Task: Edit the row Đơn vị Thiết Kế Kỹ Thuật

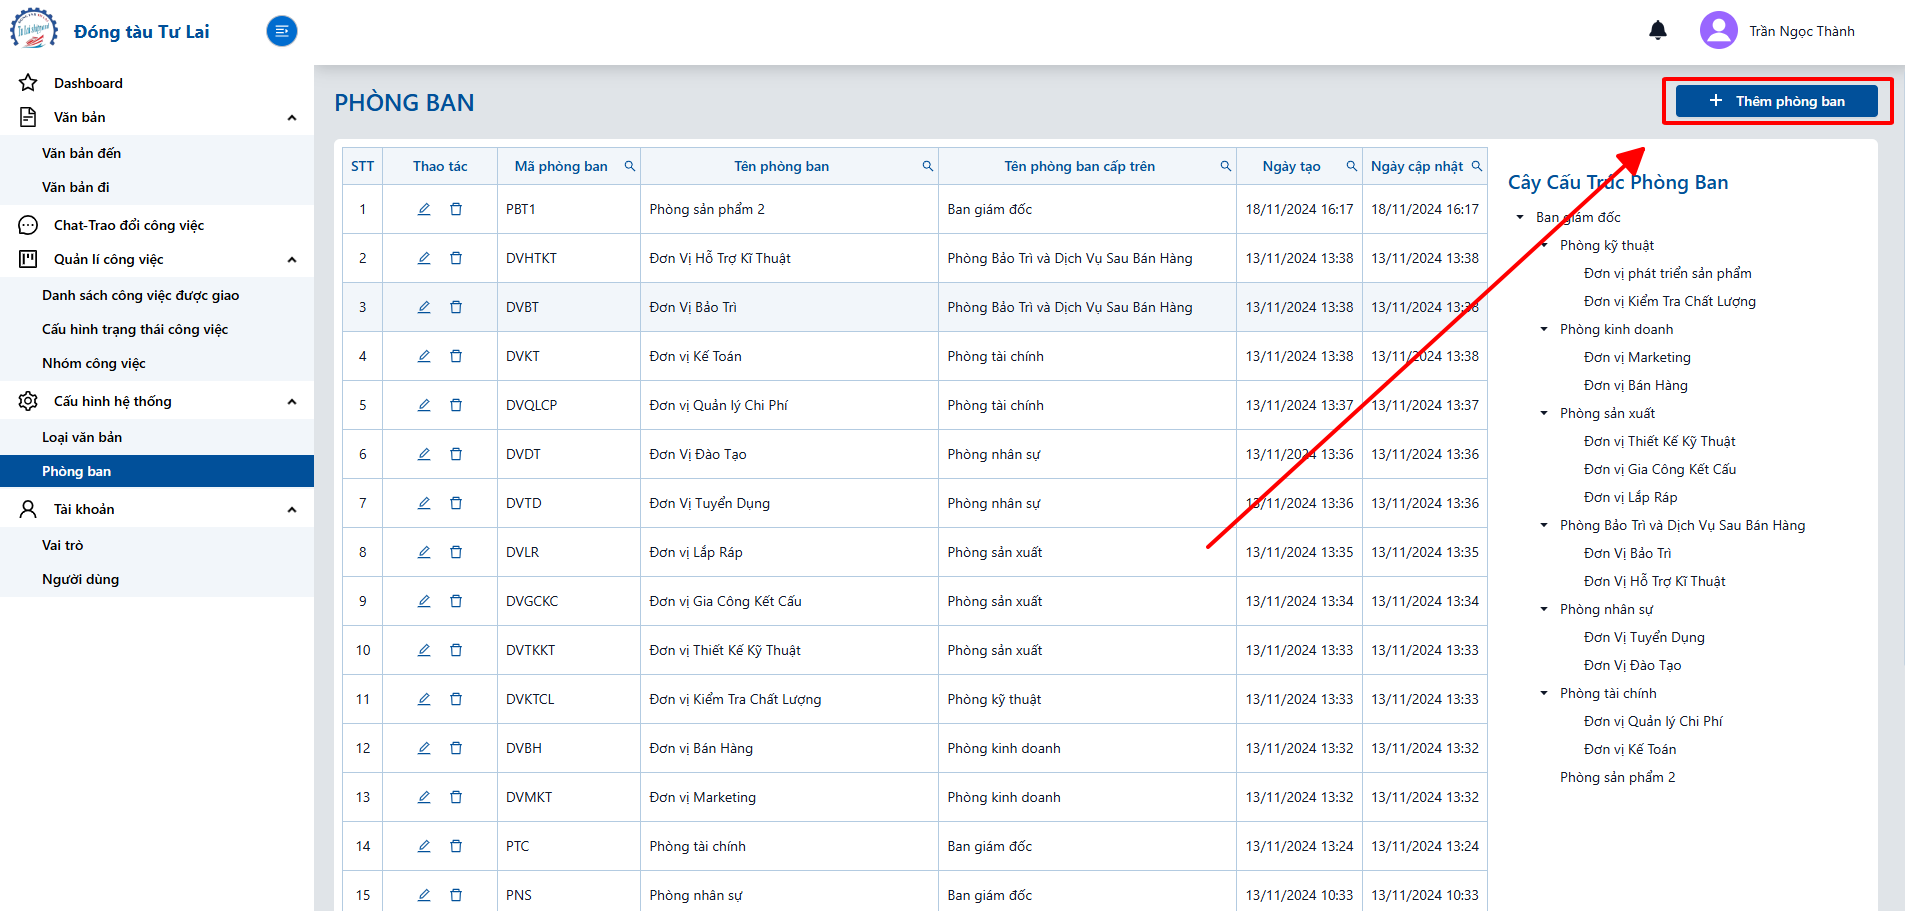Action: click(x=424, y=650)
